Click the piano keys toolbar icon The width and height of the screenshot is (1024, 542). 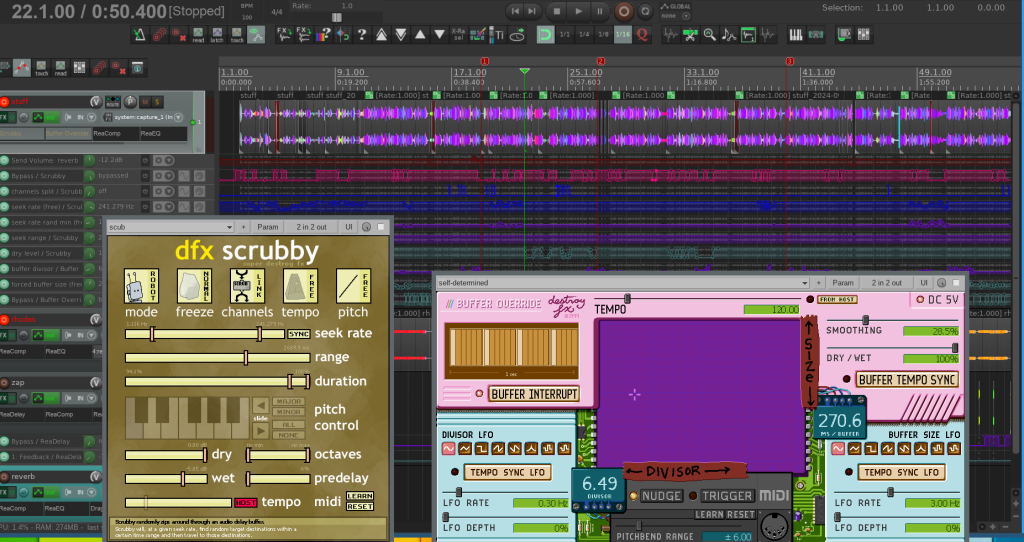coord(796,35)
